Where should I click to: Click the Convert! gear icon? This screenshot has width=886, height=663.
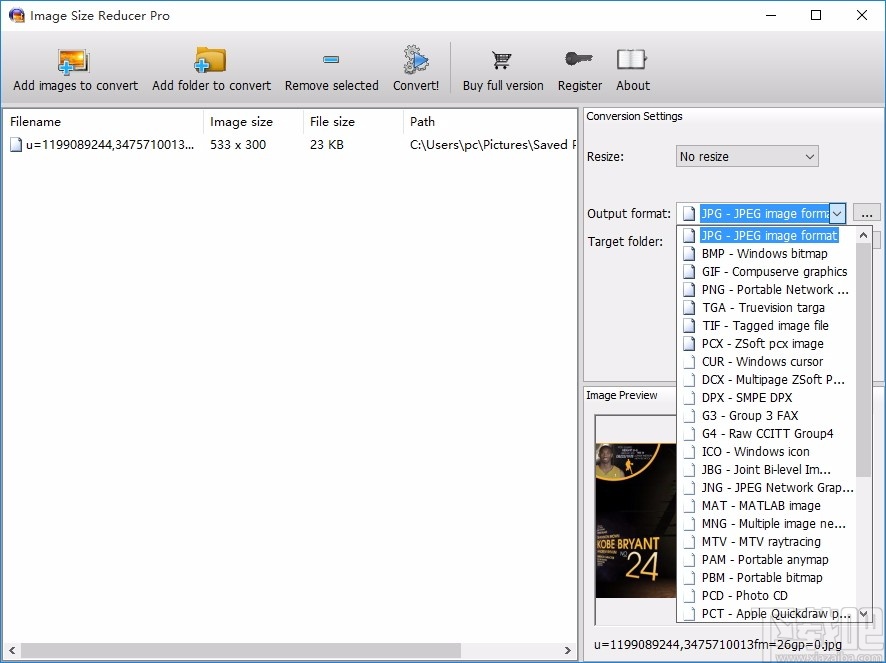pyautogui.click(x=416, y=60)
